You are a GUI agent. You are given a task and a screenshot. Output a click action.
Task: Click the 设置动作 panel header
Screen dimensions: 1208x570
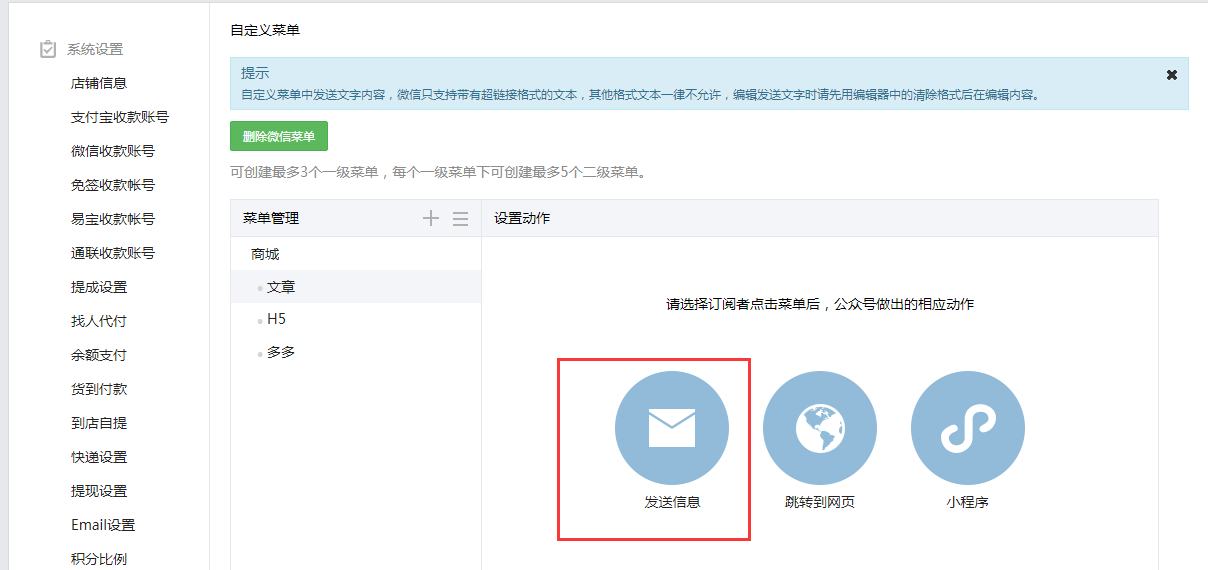tap(522, 218)
